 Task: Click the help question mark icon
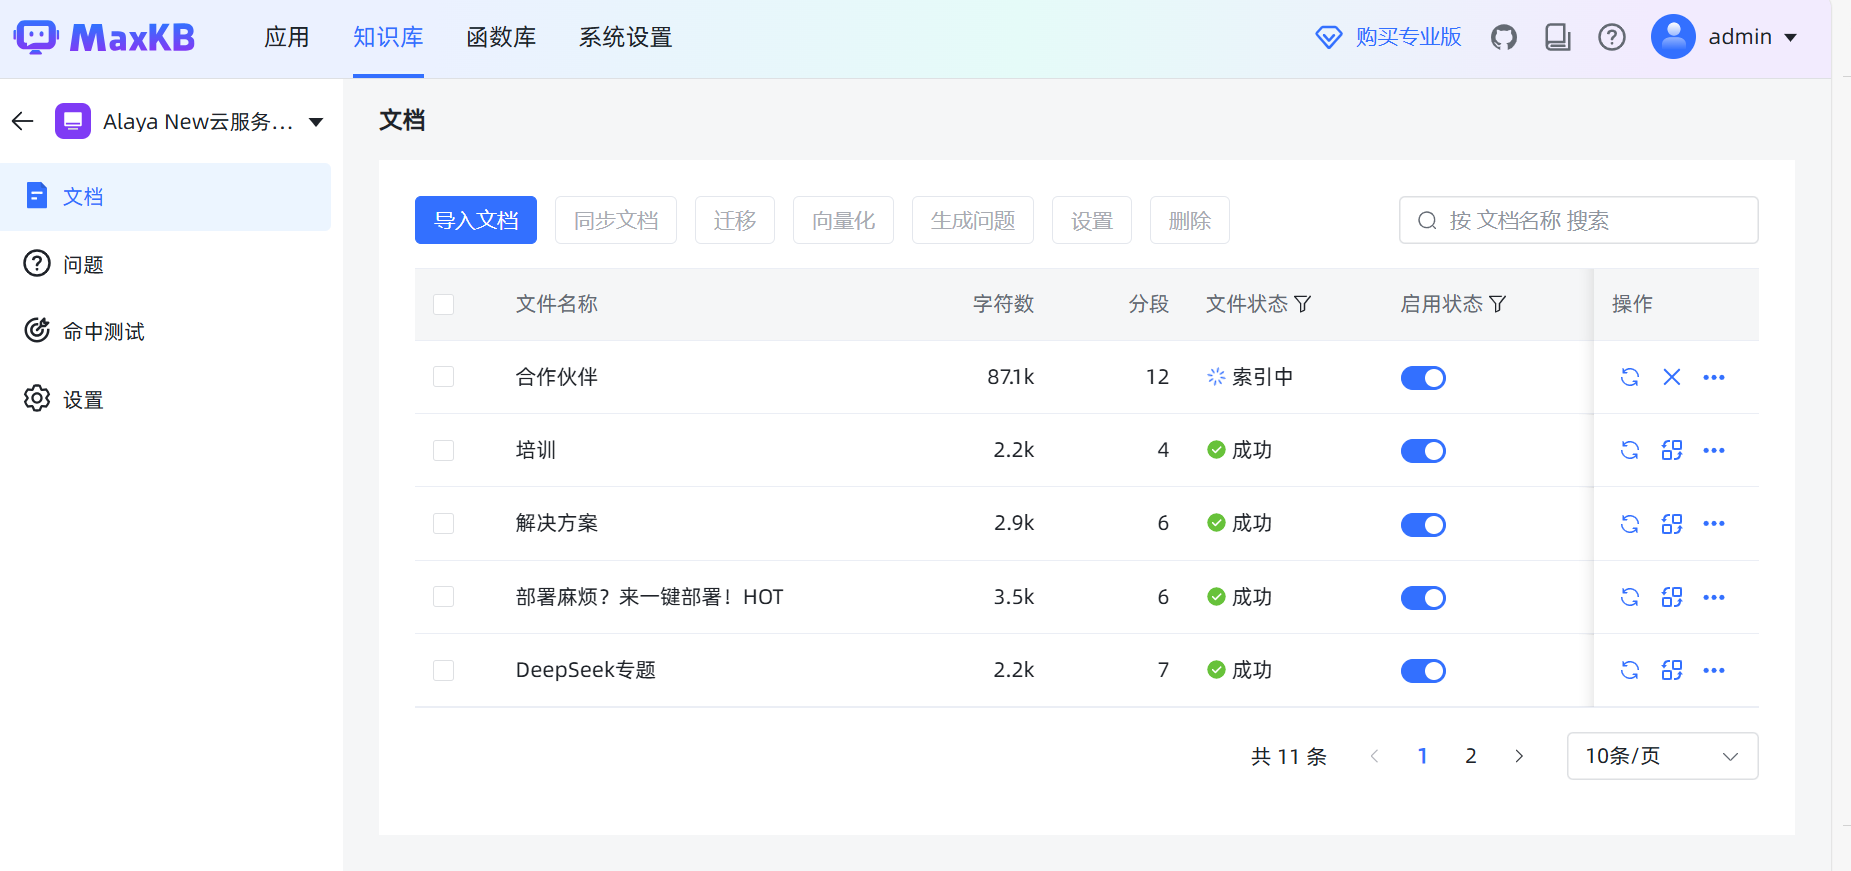[1611, 38]
